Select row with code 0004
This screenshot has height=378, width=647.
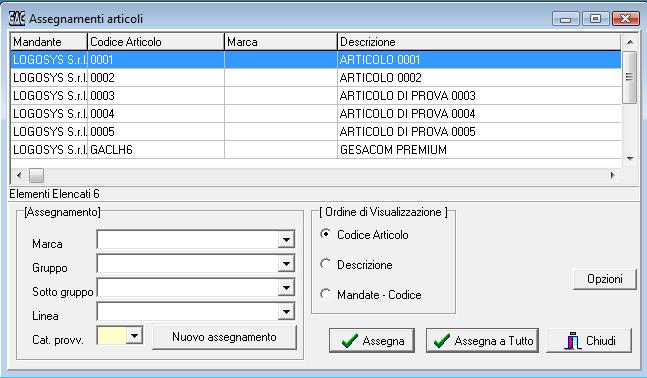point(316,113)
